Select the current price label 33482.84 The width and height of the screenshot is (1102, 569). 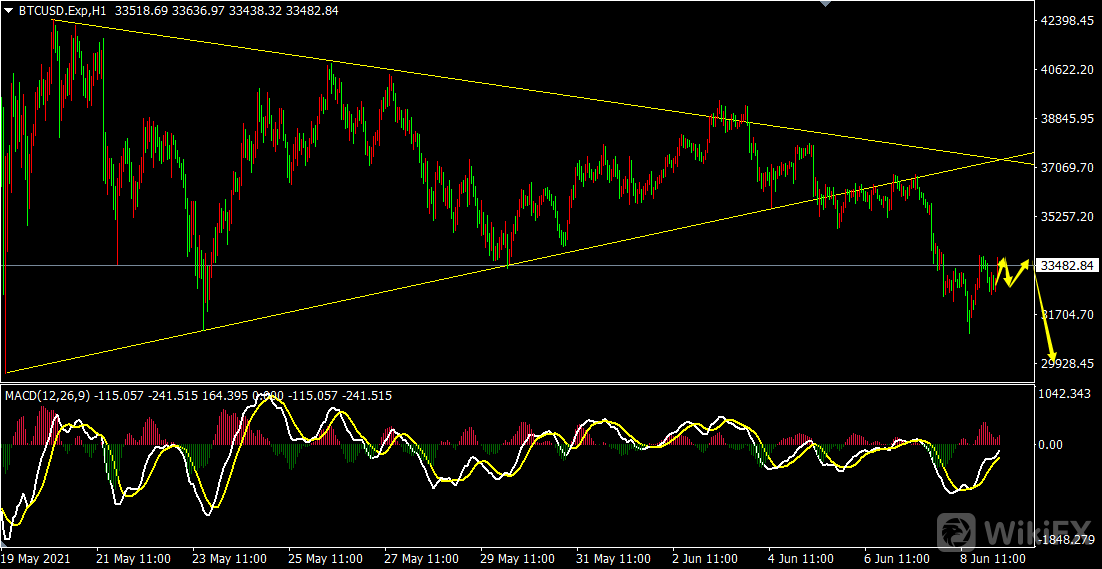(1066, 266)
